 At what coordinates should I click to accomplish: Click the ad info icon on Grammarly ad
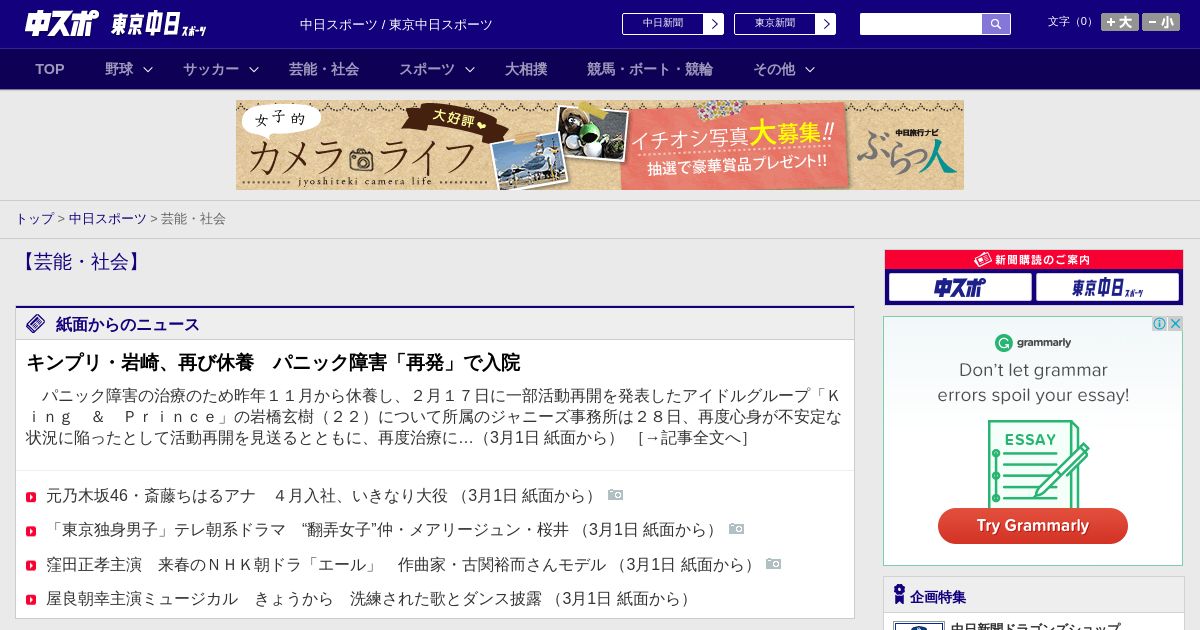coord(1160,324)
